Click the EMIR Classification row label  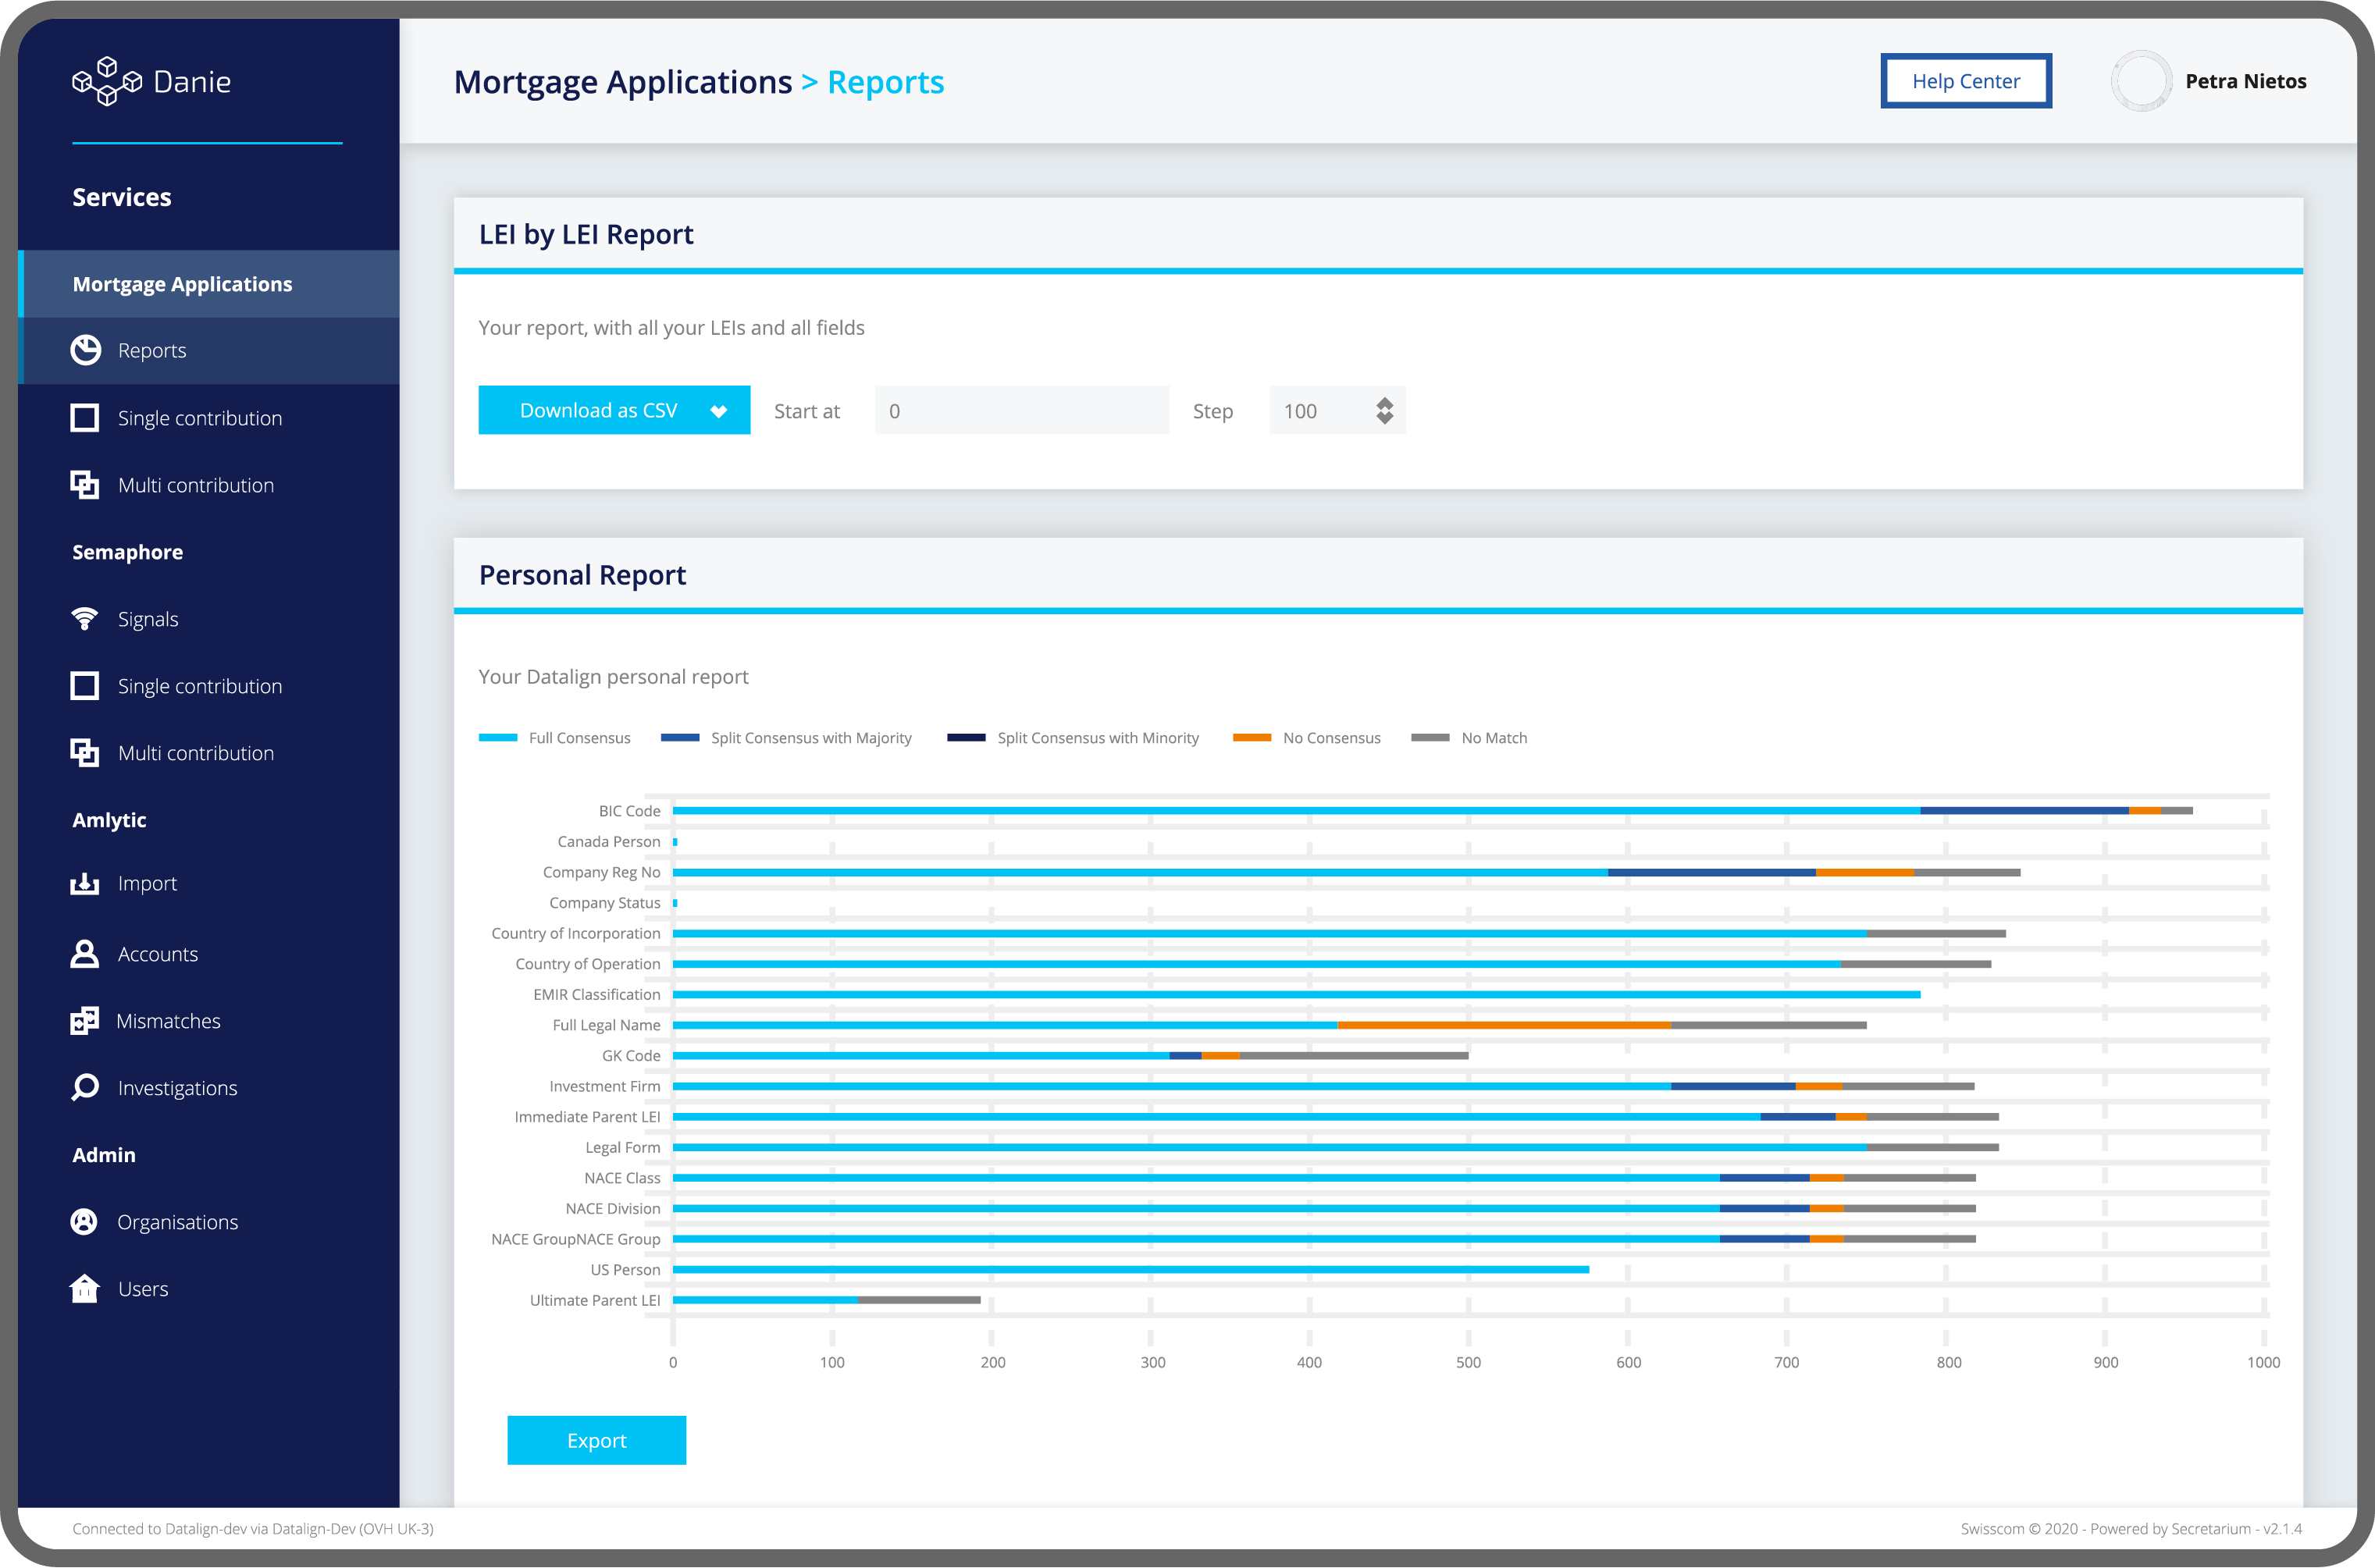(597, 994)
